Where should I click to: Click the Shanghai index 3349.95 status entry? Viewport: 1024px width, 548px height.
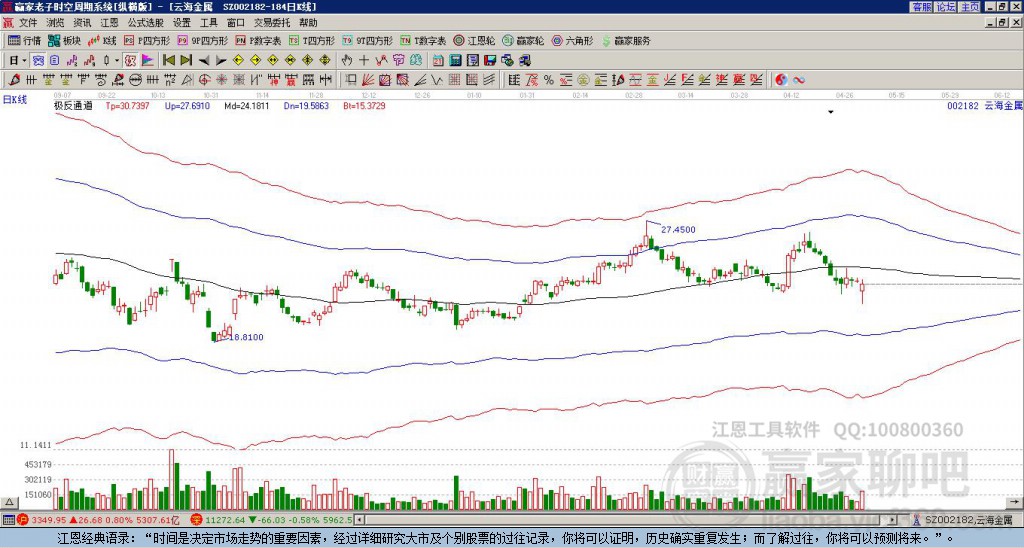(x=98, y=520)
